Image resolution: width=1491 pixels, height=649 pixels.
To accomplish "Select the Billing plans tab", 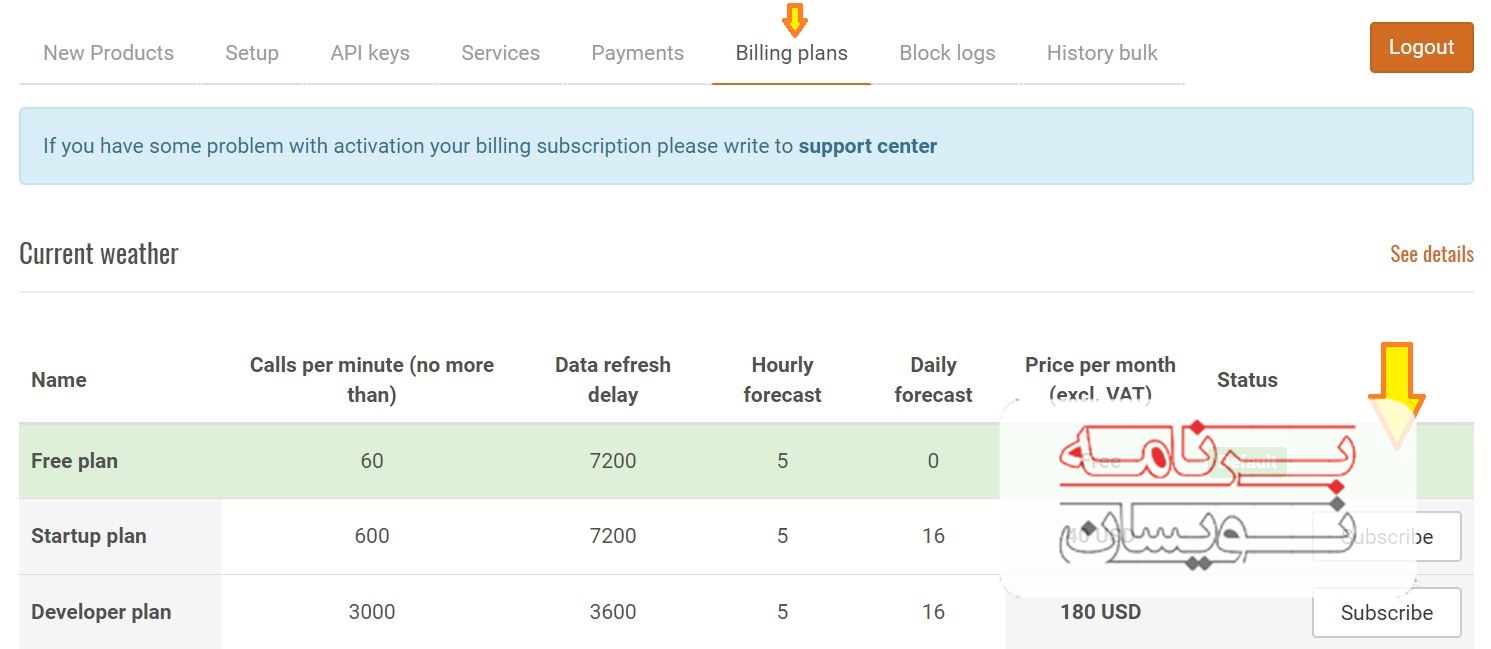I will click(792, 53).
